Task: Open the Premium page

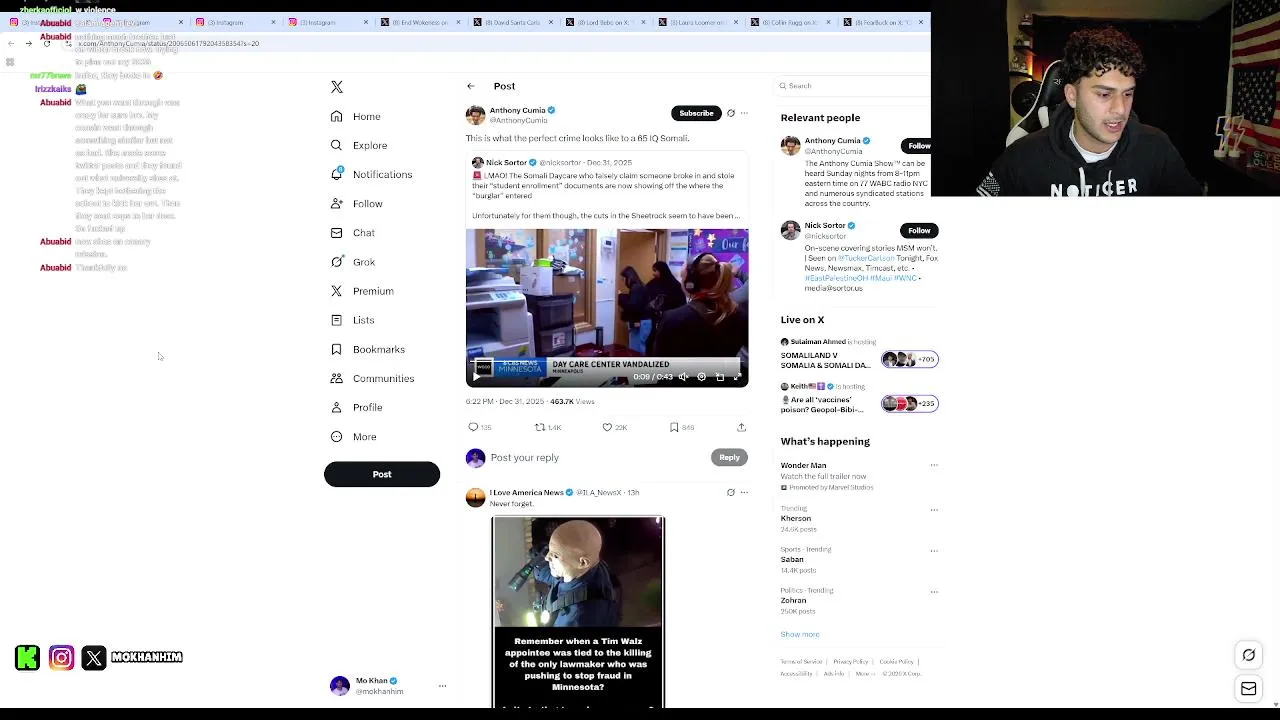Action: (362, 291)
